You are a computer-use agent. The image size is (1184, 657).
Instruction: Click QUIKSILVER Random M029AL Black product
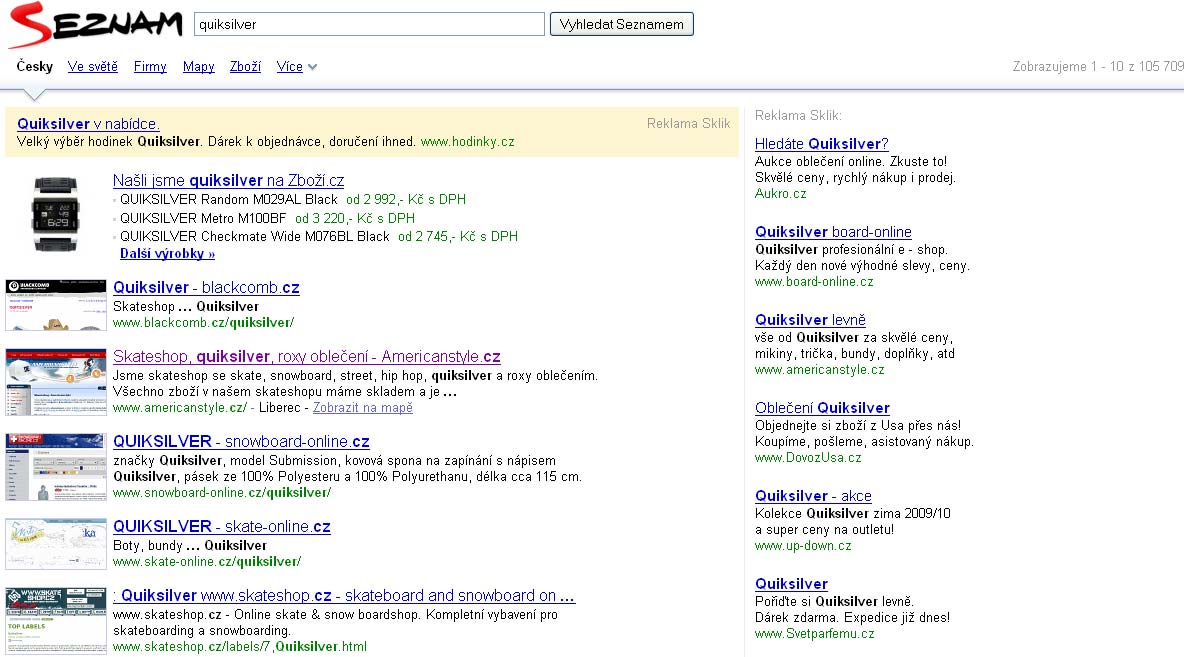click(229, 199)
